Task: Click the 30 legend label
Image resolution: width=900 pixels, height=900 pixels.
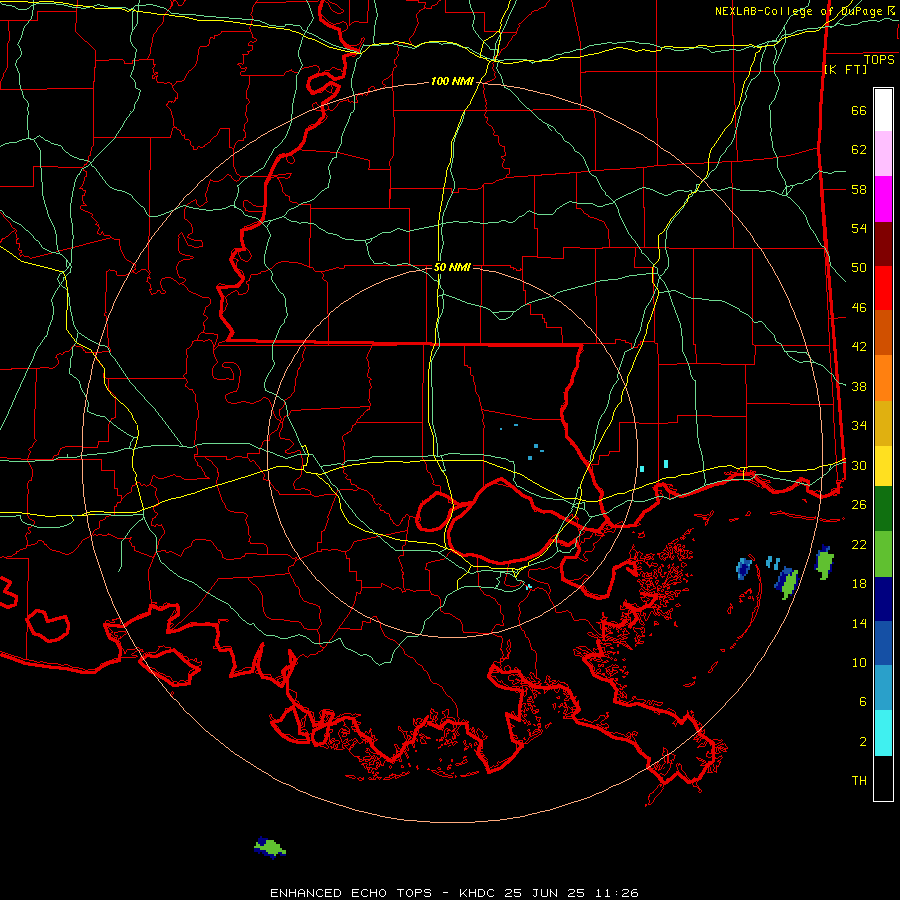Action: tap(859, 465)
